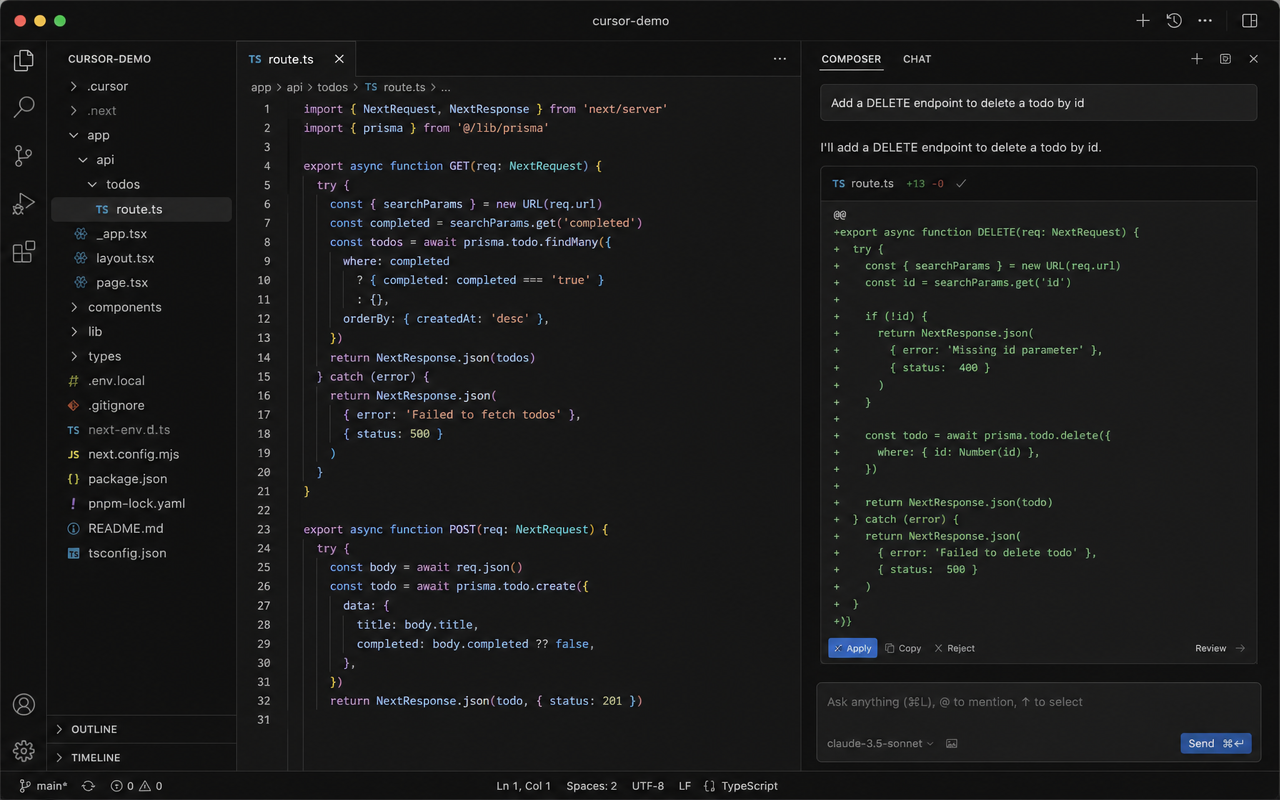
Task: Open the Explorer view in the activity bar
Action: pos(24,61)
